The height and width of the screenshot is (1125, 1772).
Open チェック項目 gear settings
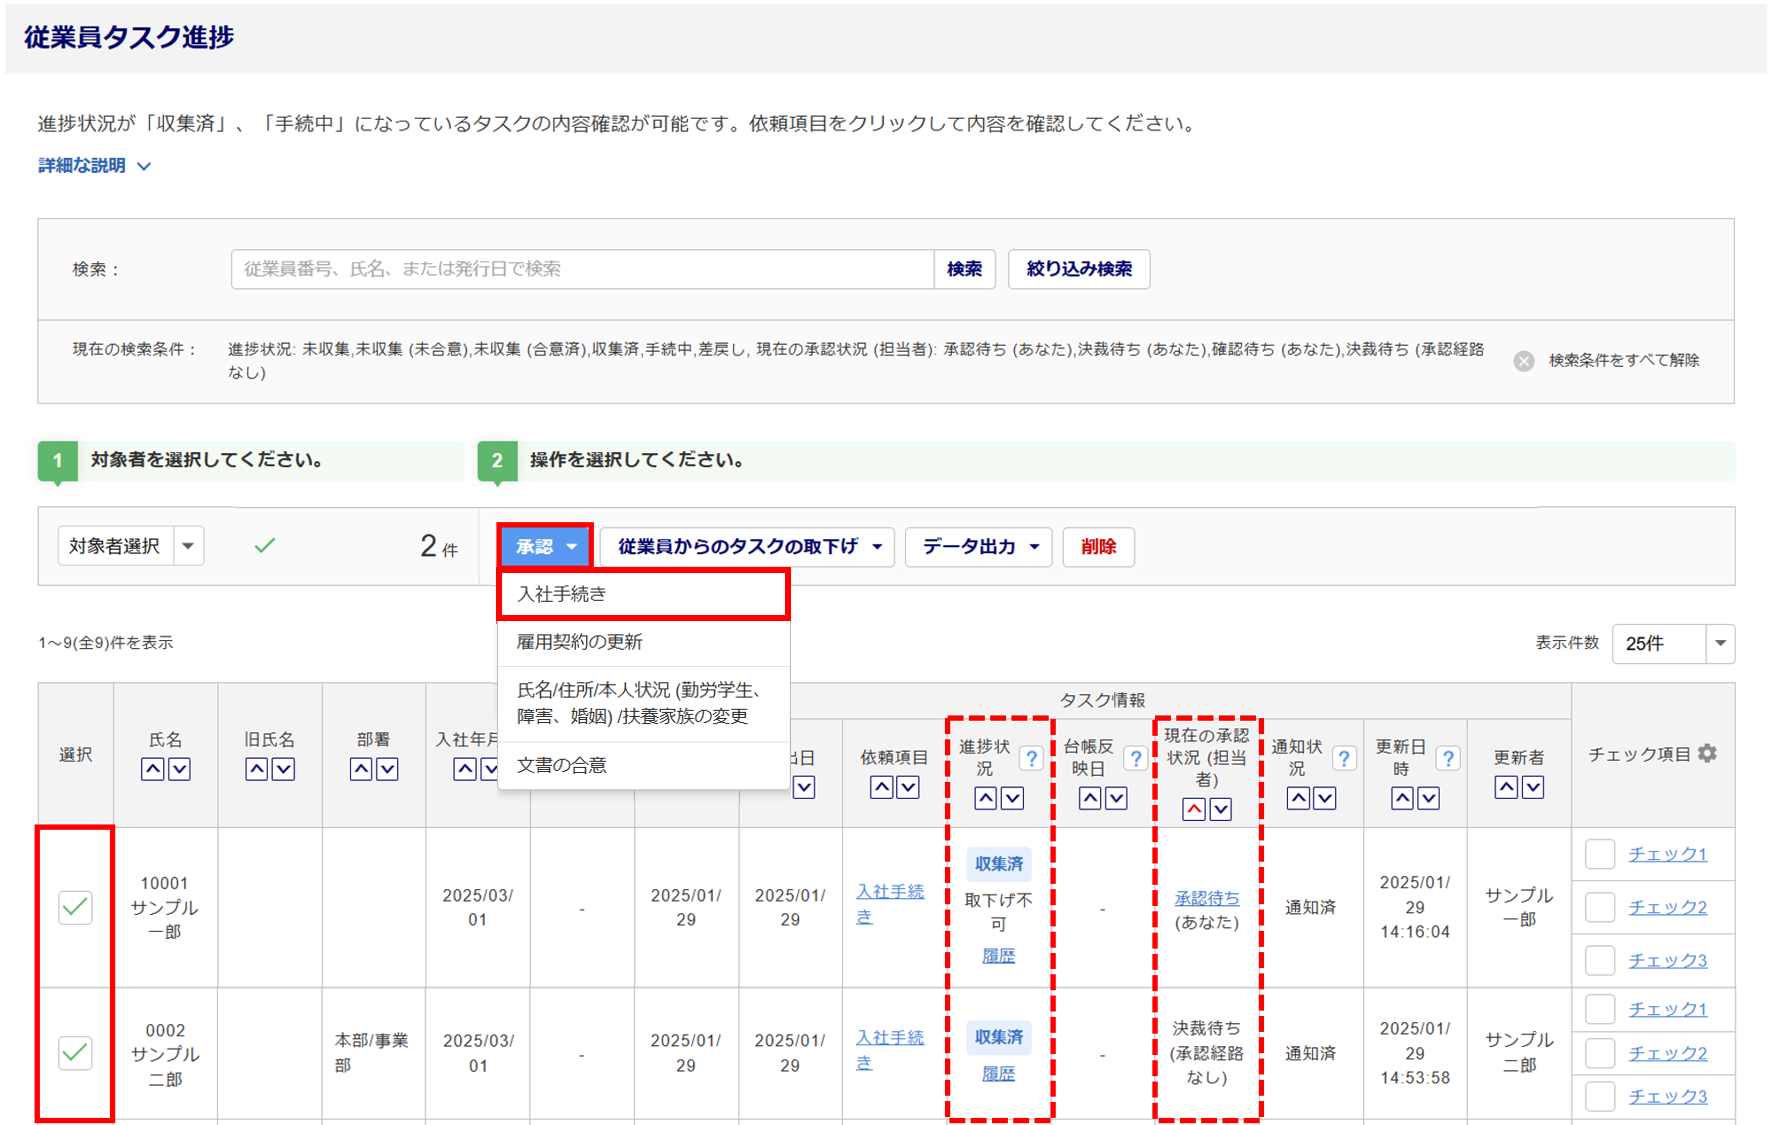[x=1707, y=754]
